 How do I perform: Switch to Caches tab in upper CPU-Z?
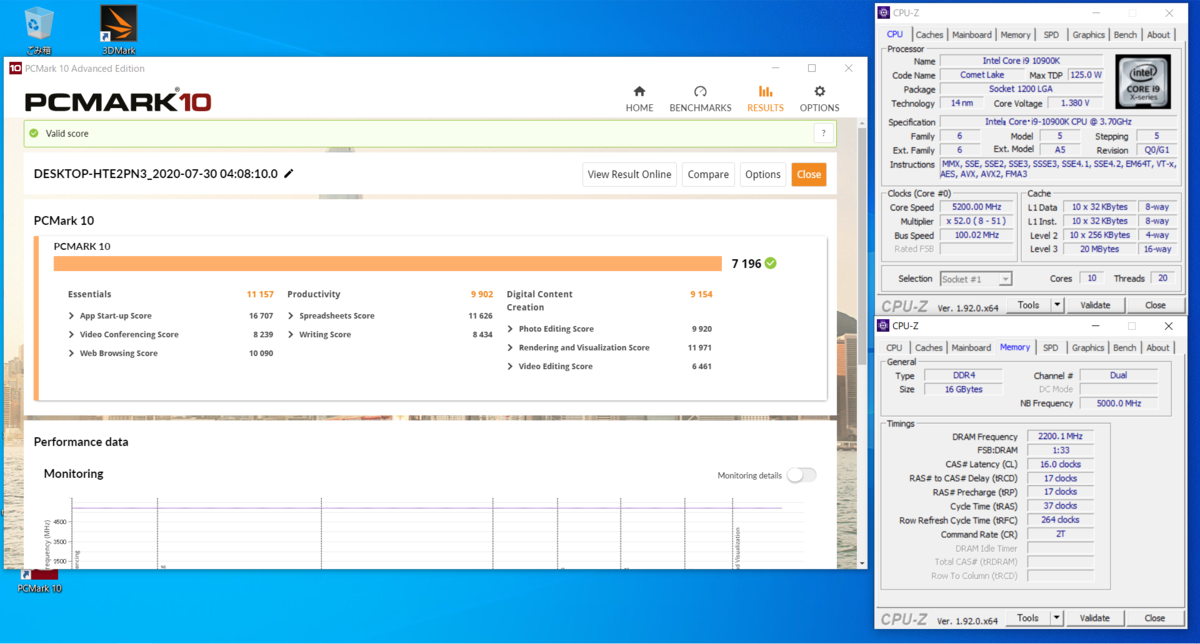(x=929, y=35)
